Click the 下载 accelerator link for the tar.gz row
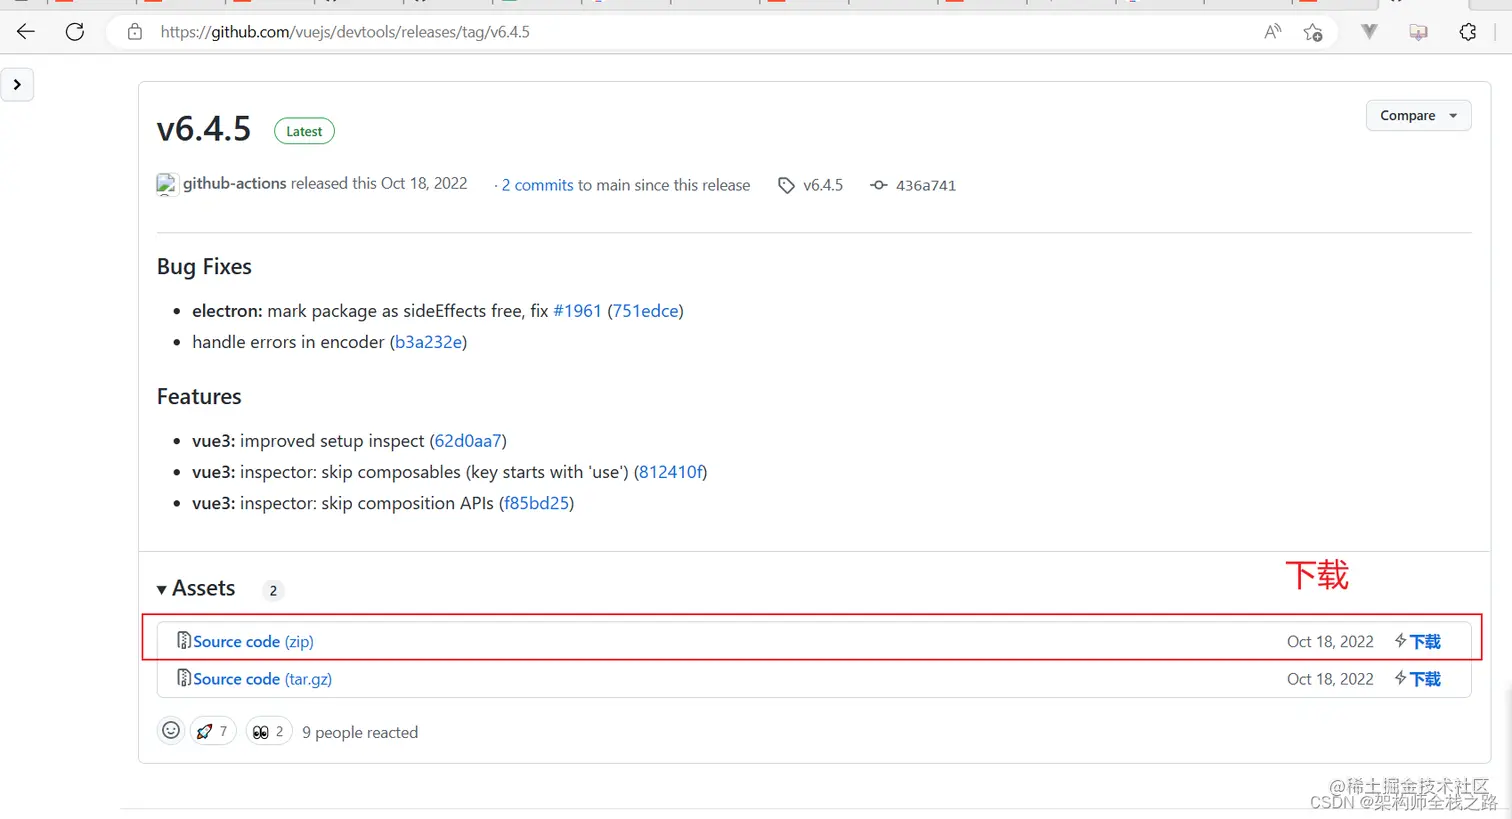 [1418, 679]
